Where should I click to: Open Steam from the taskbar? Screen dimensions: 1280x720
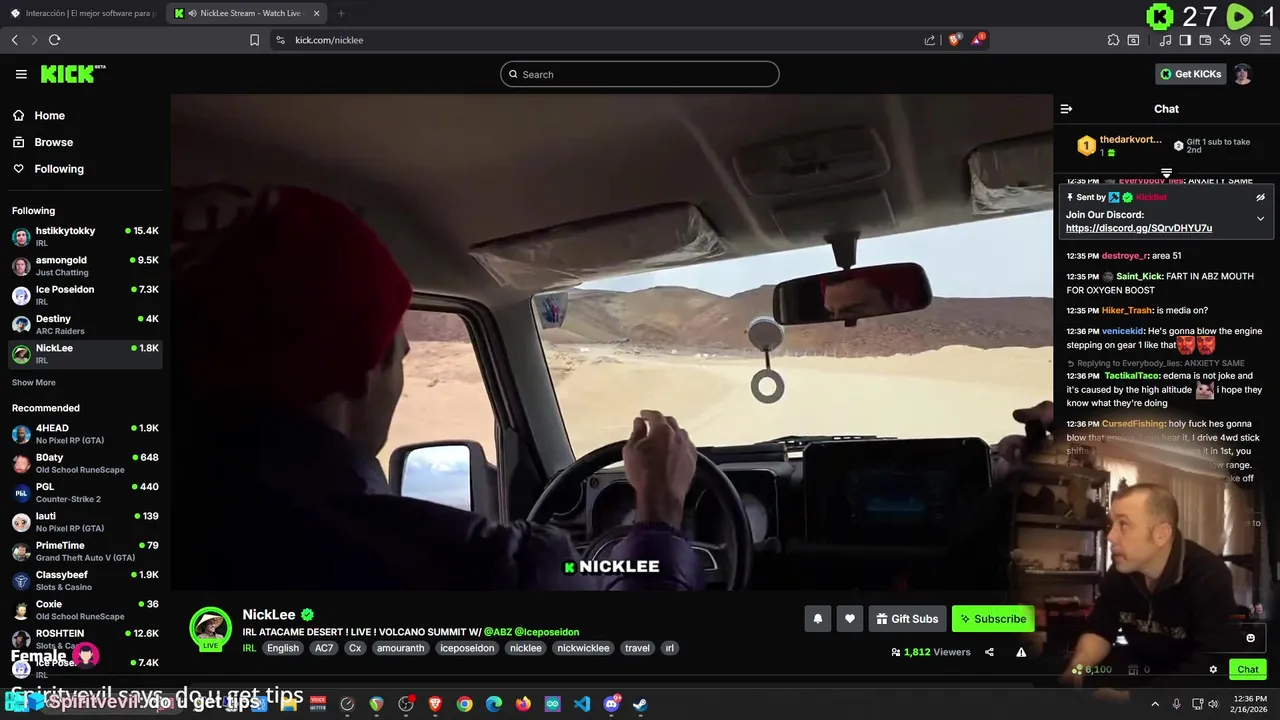[640, 704]
